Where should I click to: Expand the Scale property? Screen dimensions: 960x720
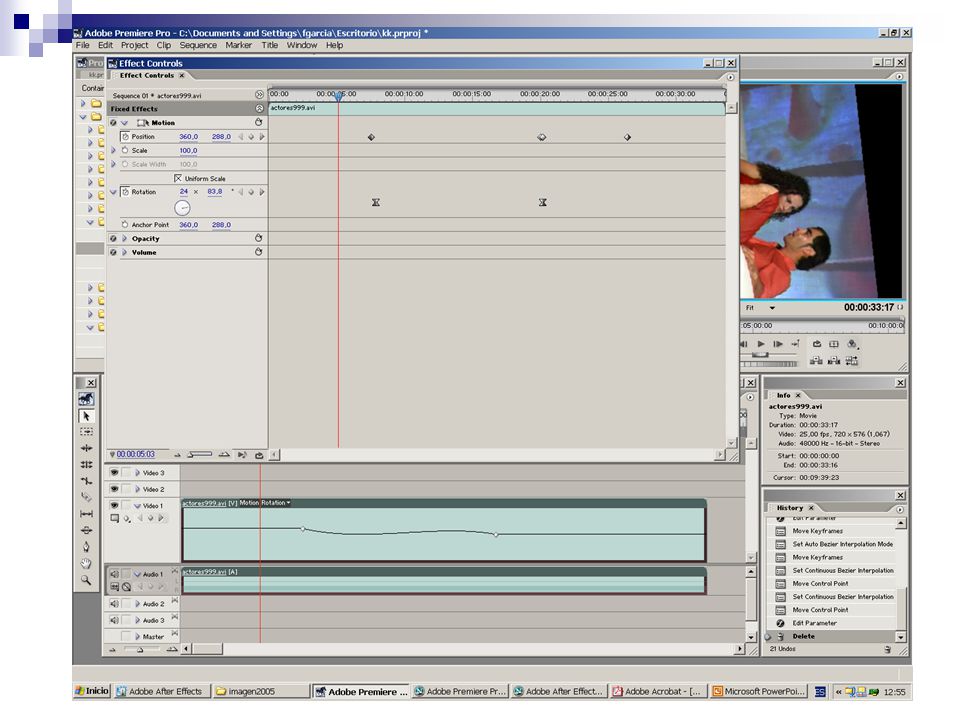click(x=113, y=150)
